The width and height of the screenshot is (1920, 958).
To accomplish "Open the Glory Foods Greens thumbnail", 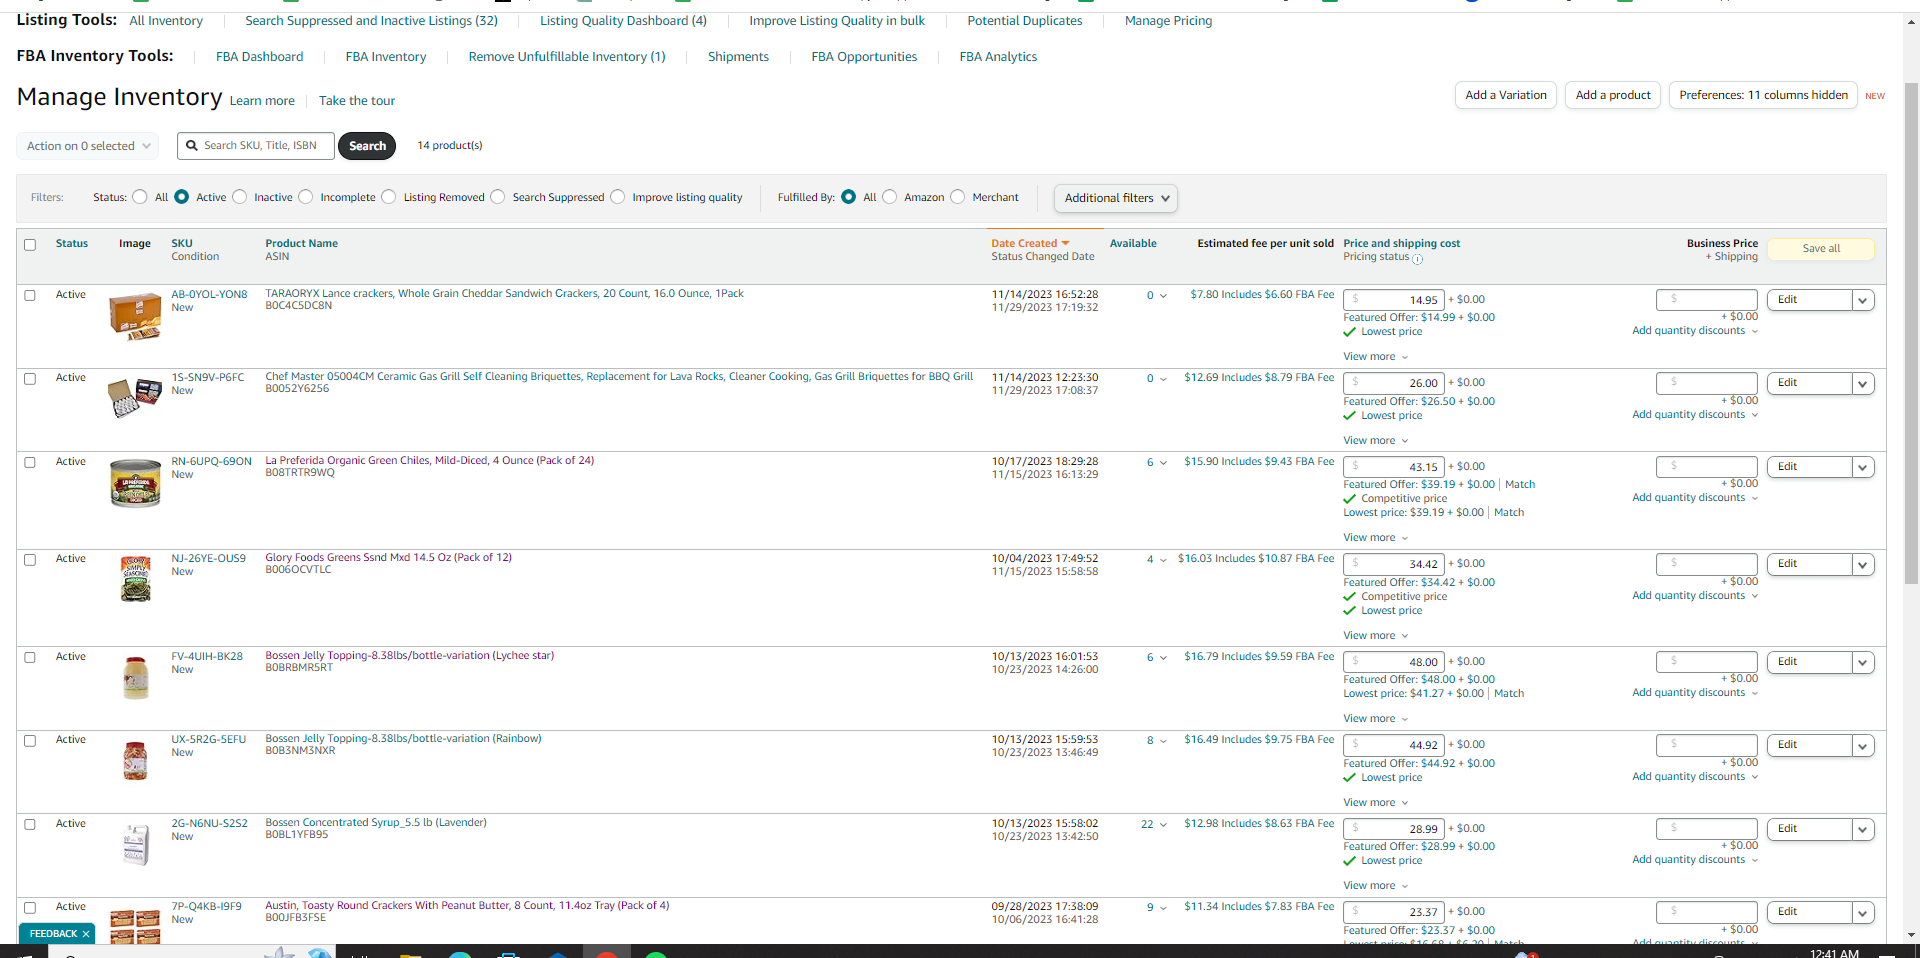I will click(135, 579).
